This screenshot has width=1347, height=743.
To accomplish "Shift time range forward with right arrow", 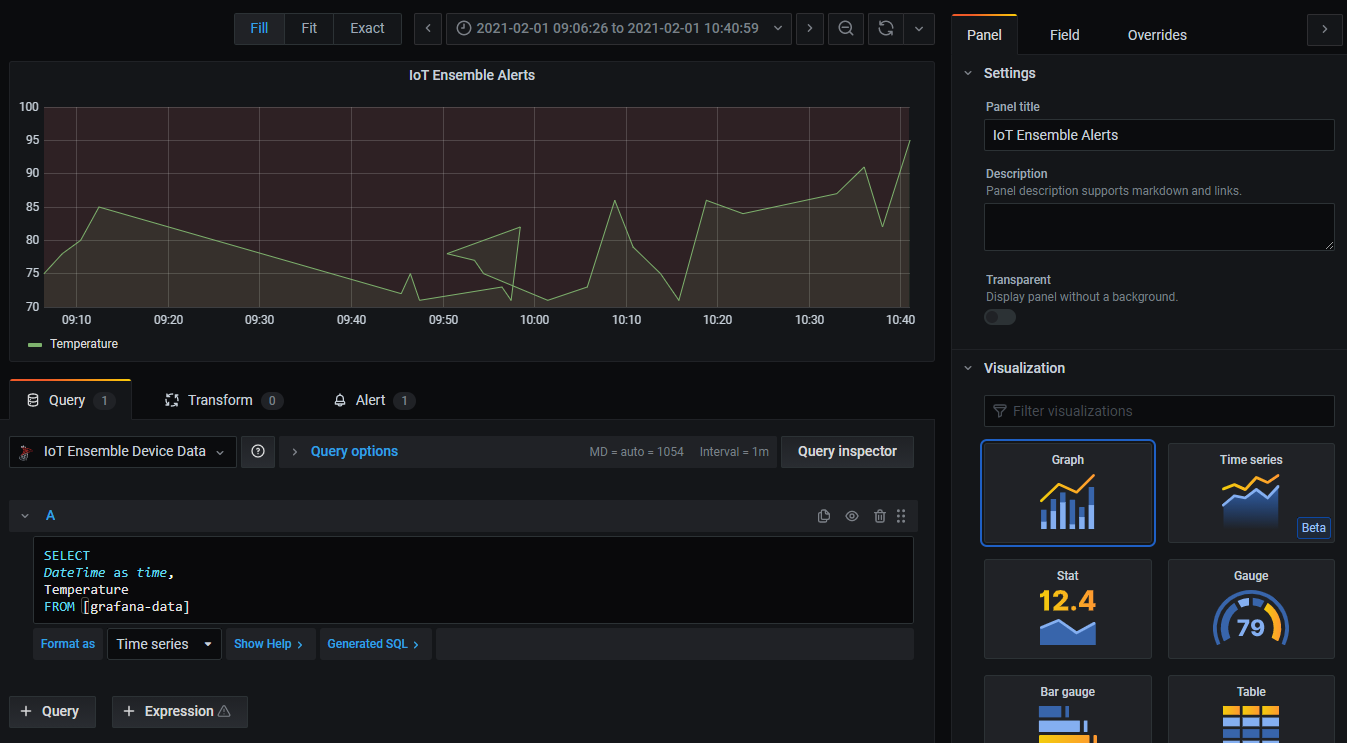I will (809, 28).
